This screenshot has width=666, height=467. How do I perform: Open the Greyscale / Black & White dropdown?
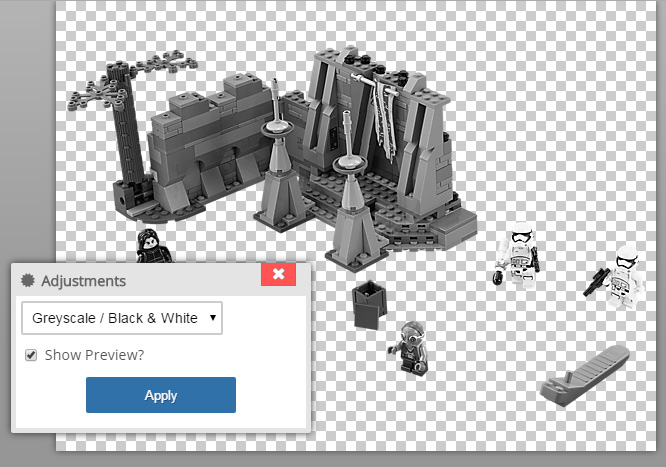click(x=122, y=318)
